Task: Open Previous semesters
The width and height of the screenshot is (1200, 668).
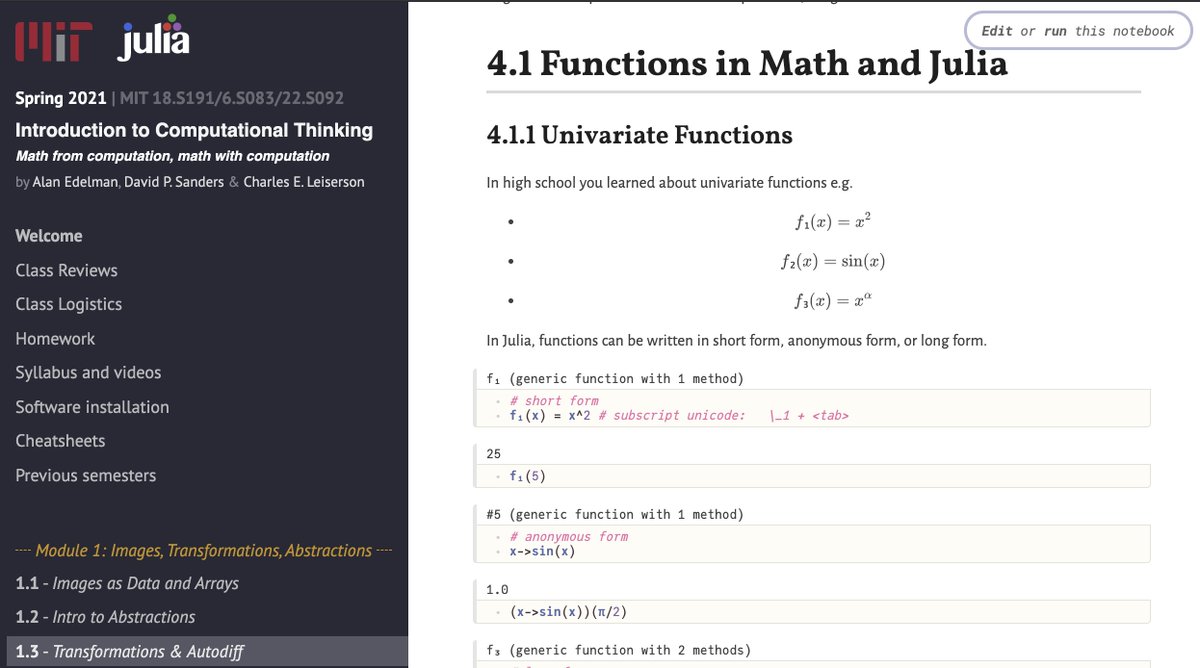Action: point(85,476)
